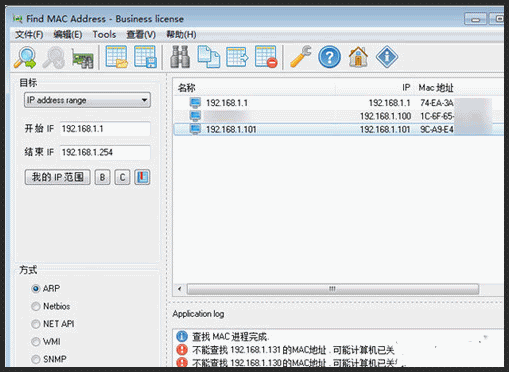This screenshot has width=509, height=372.
Task: Open the 文件(F) menu
Action: tap(29, 34)
